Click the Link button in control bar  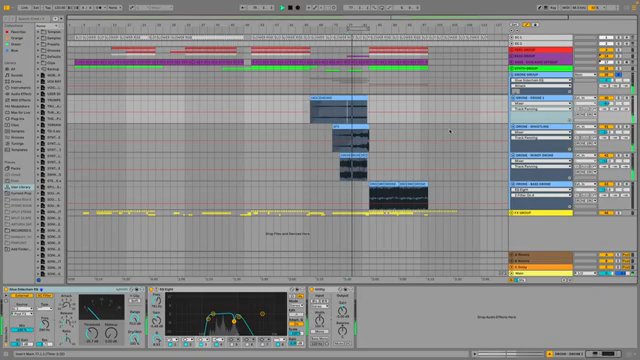(x=24, y=8)
